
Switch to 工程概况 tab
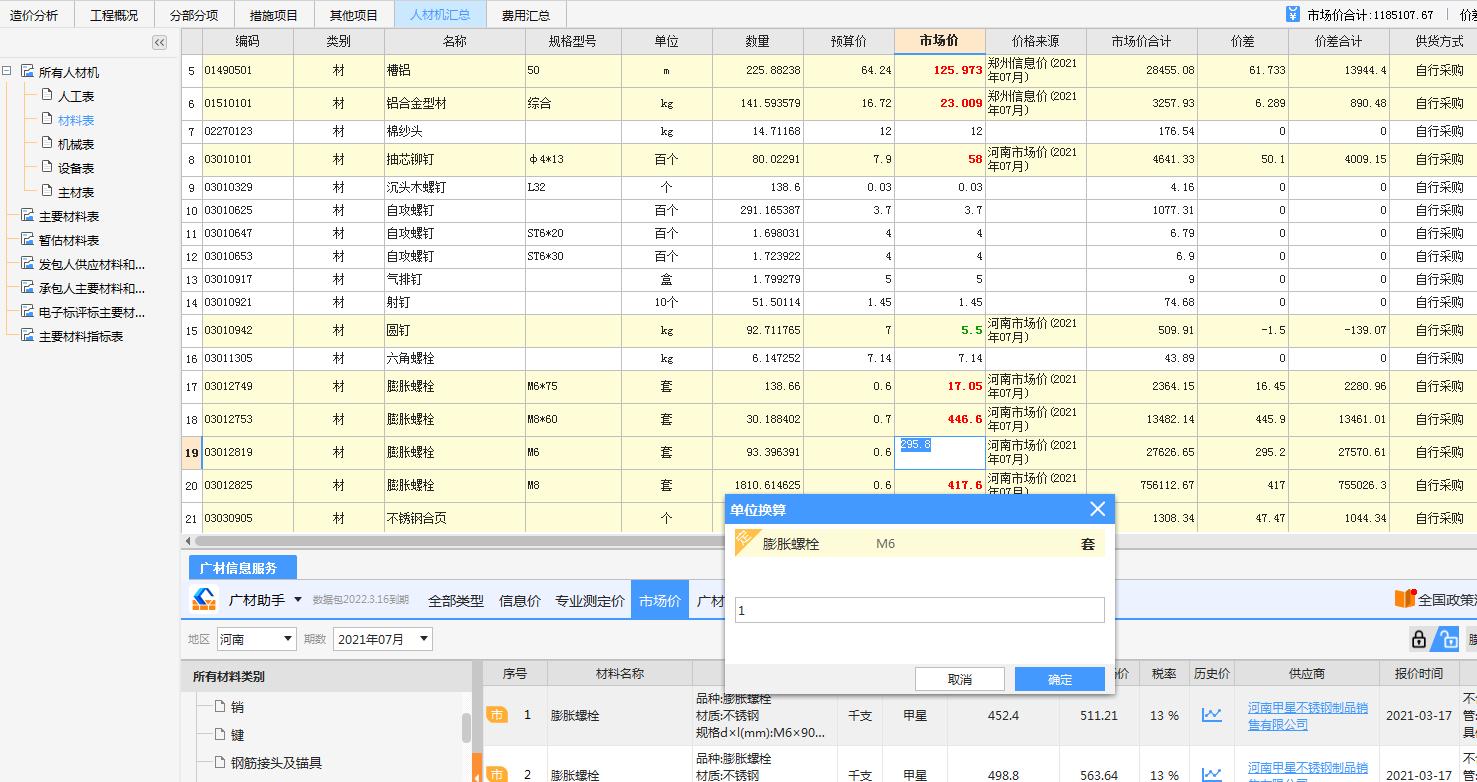(x=113, y=15)
